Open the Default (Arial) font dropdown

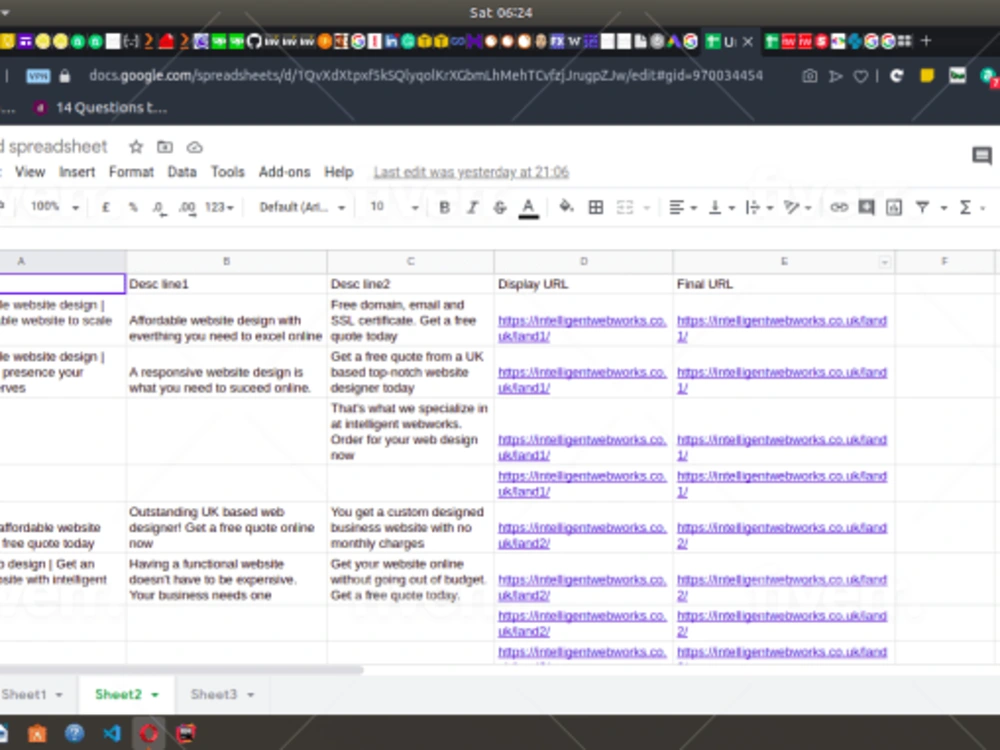302,207
